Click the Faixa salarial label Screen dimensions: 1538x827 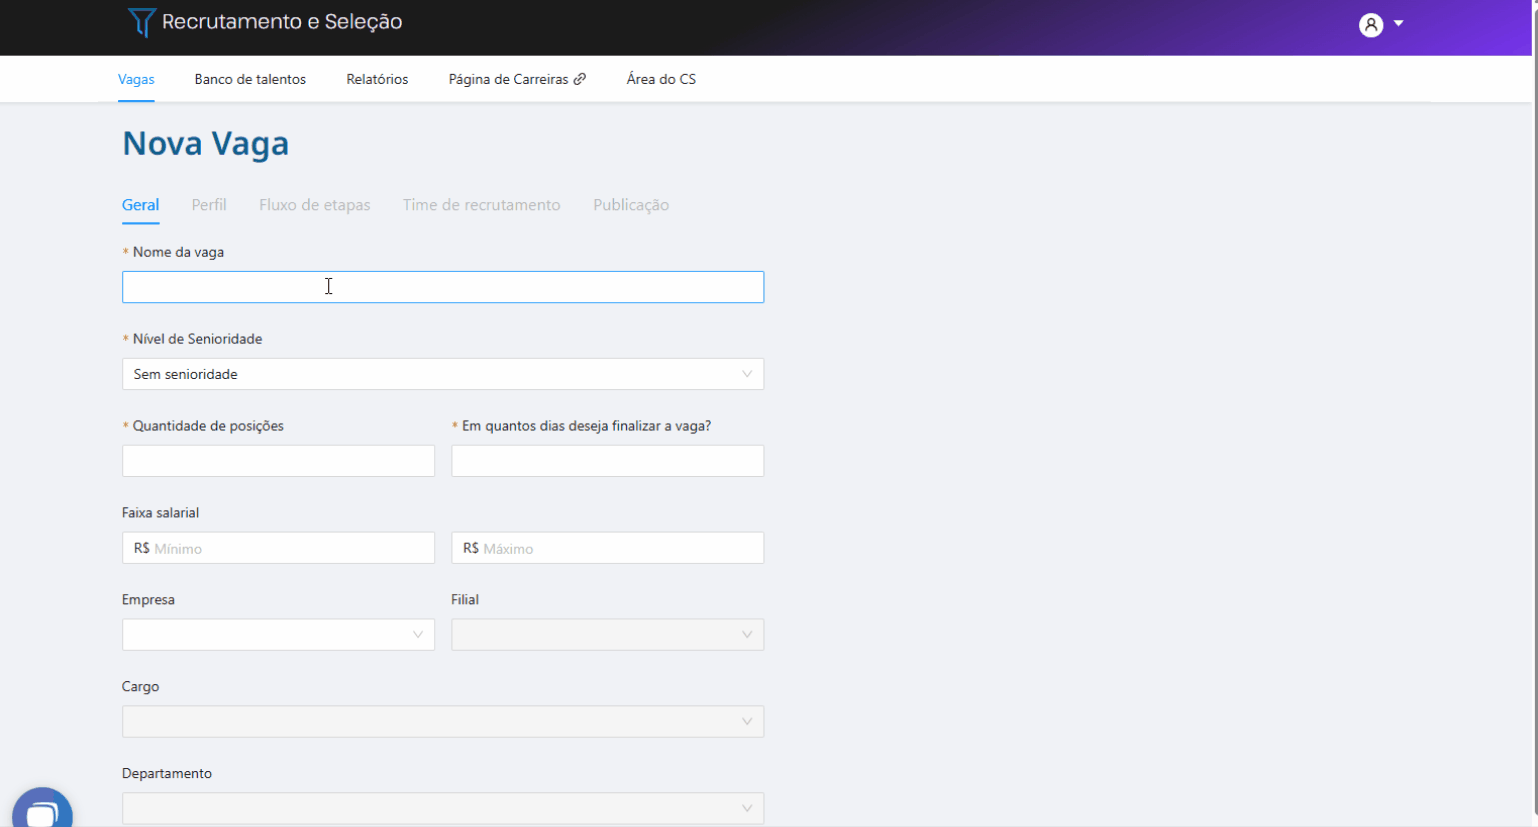coord(160,513)
